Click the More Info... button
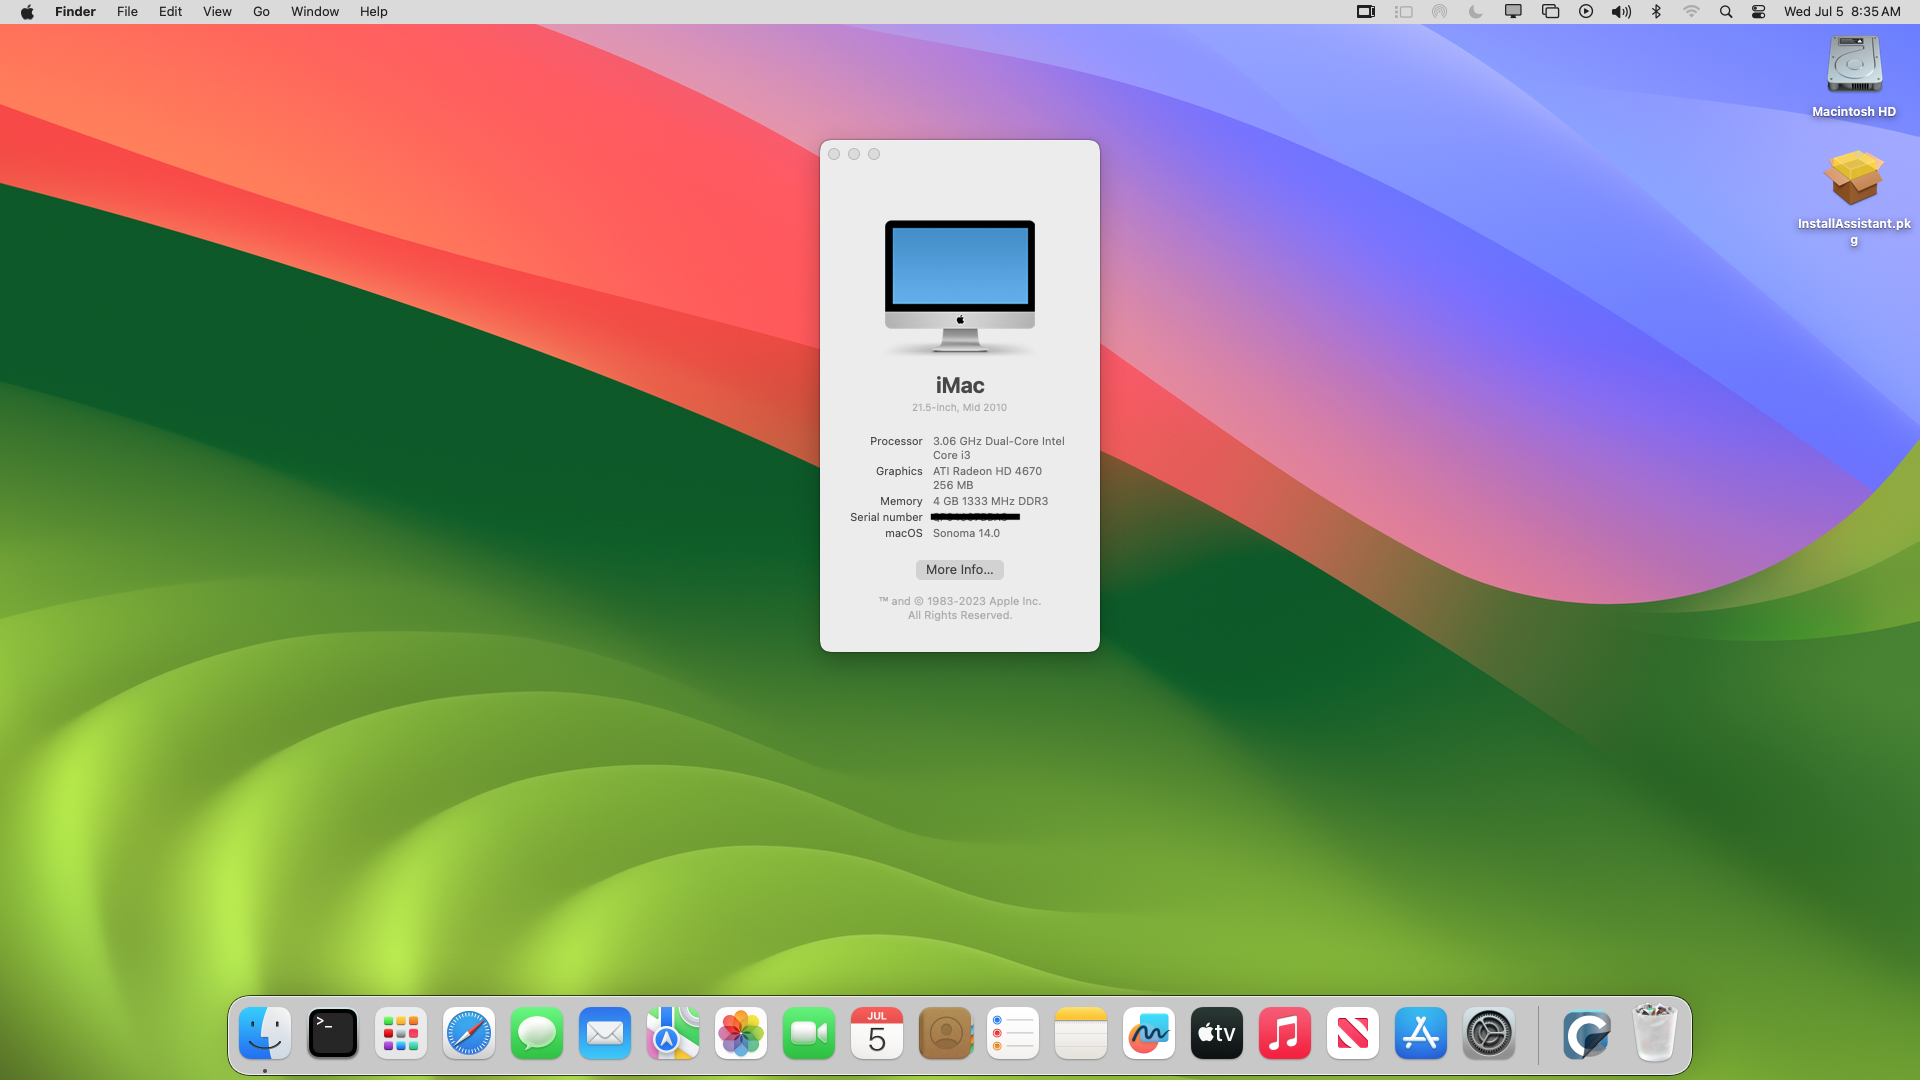The height and width of the screenshot is (1080, 1920). point(959,570)
